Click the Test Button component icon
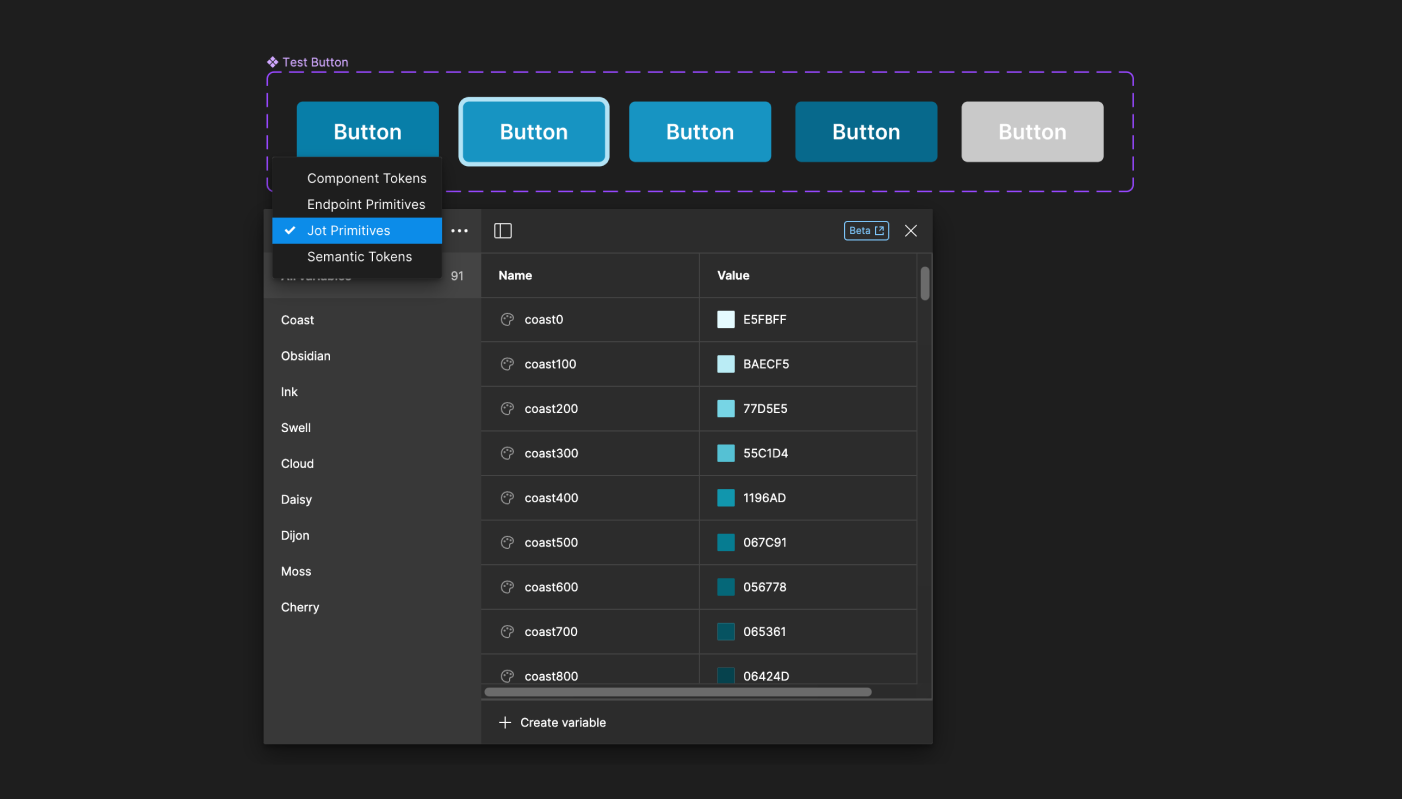The image size is (1402, 799). (x=273, y=62)
